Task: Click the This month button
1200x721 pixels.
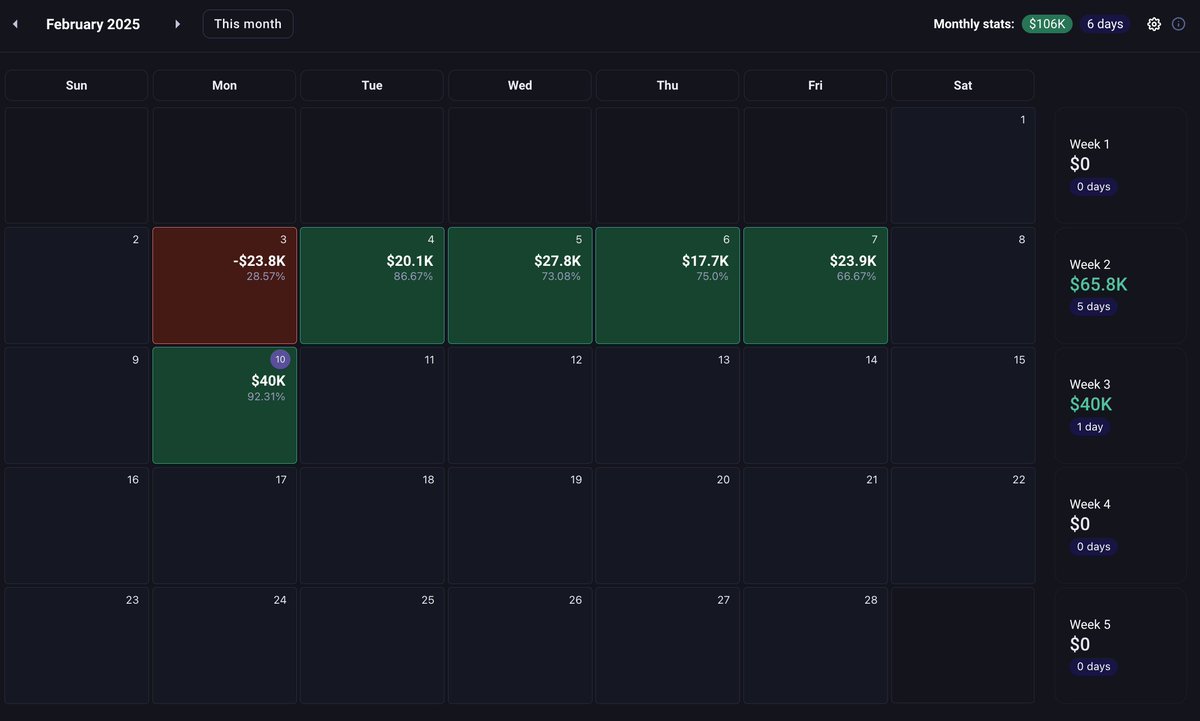Action: [x=248, y=24]
